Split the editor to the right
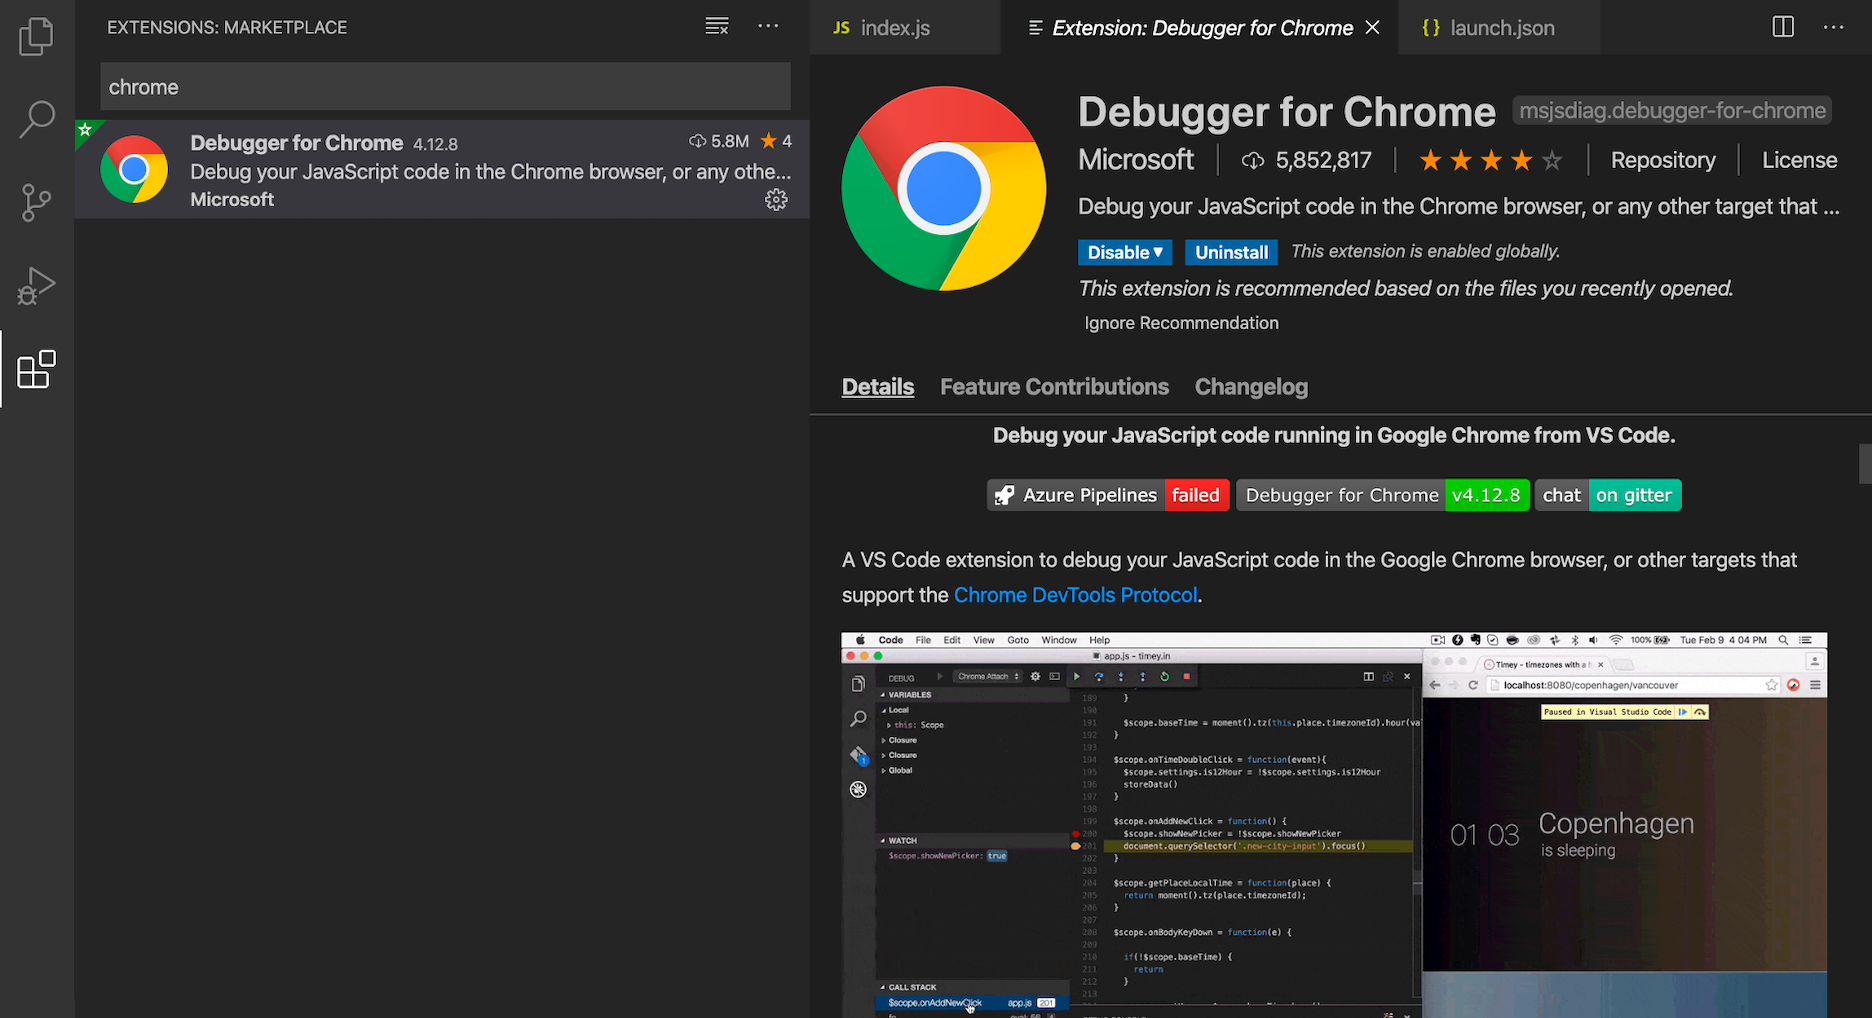Viewport: 1872px width, 1018px height. (x=1782, y=27)
